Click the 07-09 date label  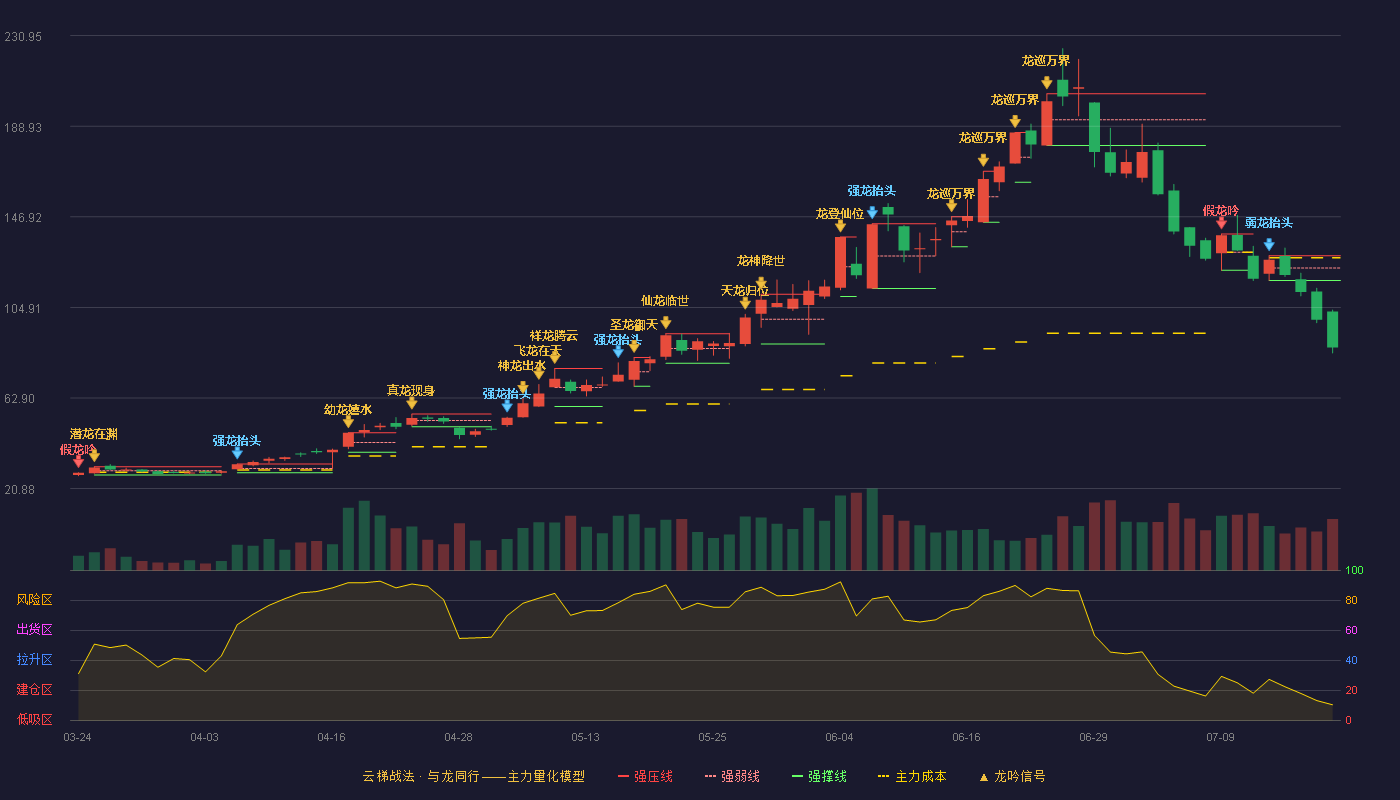coord(1220,737)
